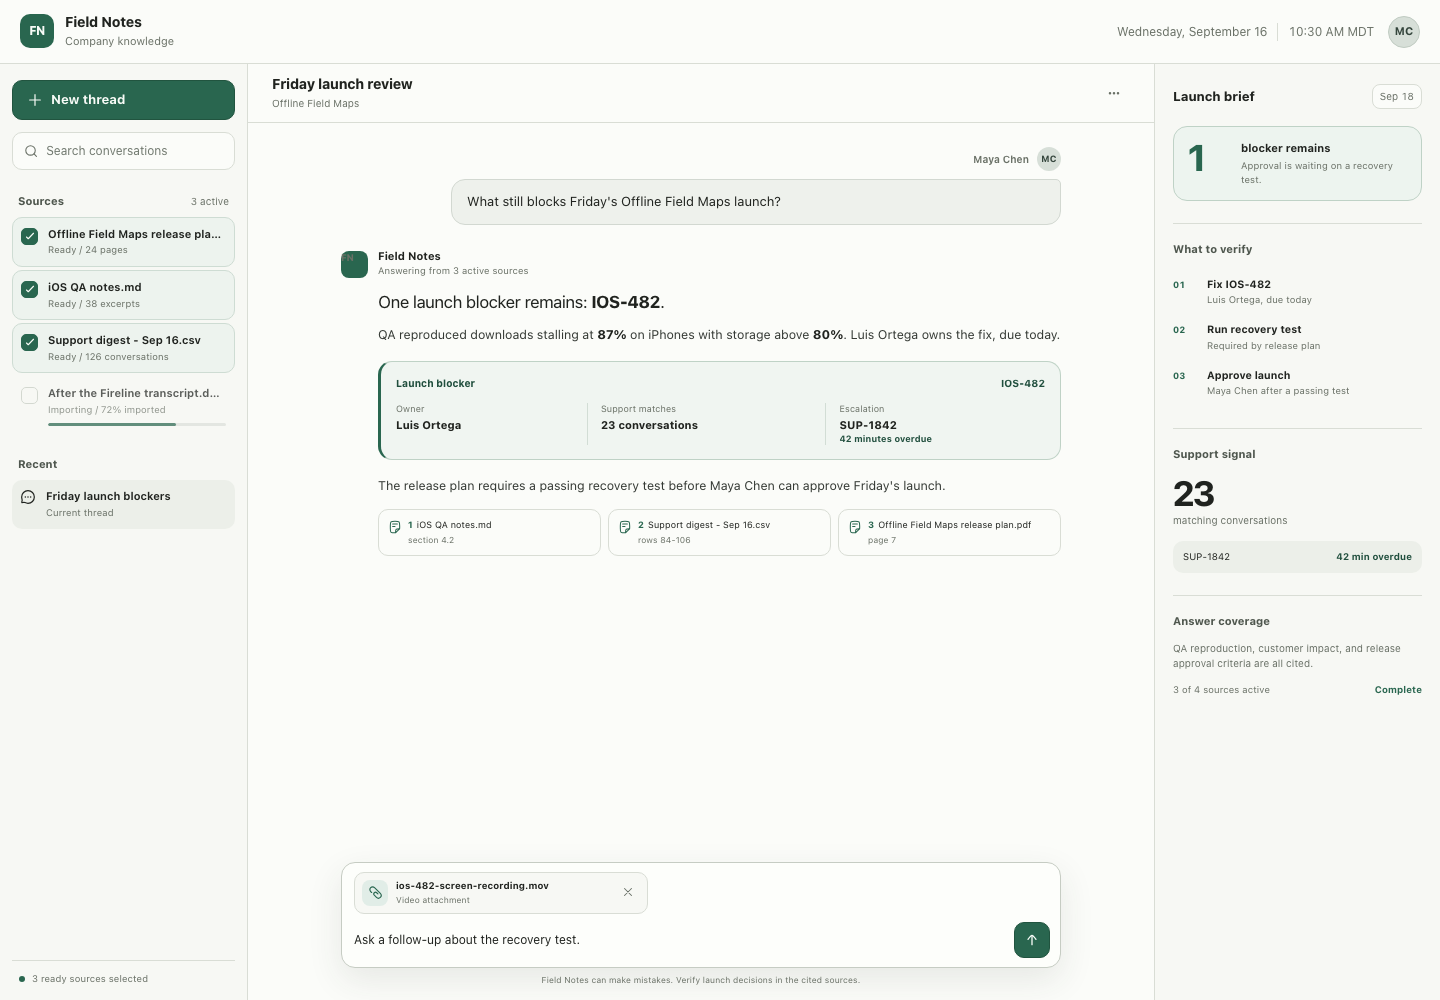Click IOS-482 tag on launch blocker card
1440x1000 pixels.
point(1022,383)
